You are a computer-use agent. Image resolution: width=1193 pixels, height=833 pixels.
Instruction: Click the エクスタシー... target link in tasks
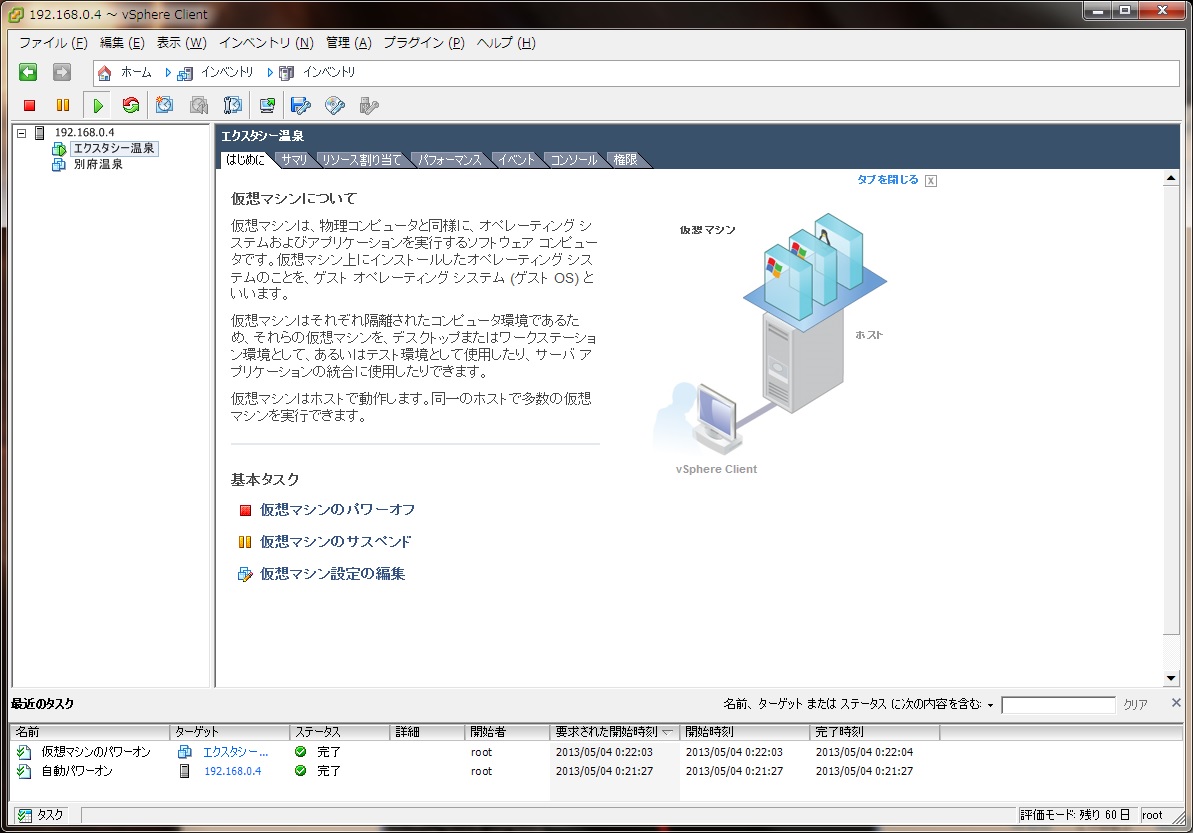coord(235,752)
